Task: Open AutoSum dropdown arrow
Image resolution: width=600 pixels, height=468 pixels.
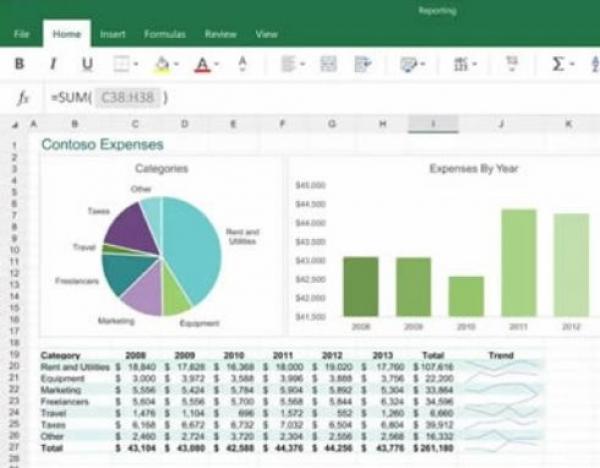Action: (572, 64)
